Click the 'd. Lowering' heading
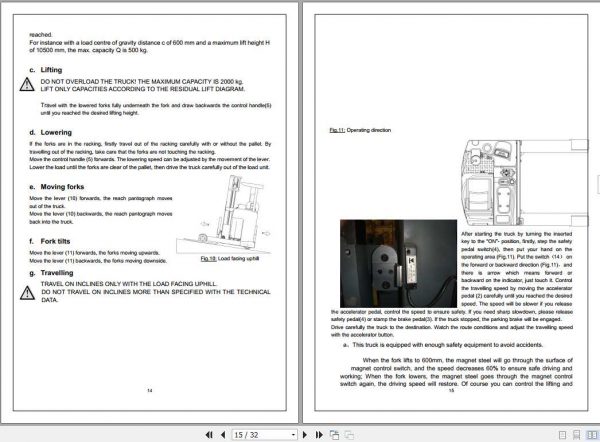This screenshot has width=600, height=442. [51, 132]
